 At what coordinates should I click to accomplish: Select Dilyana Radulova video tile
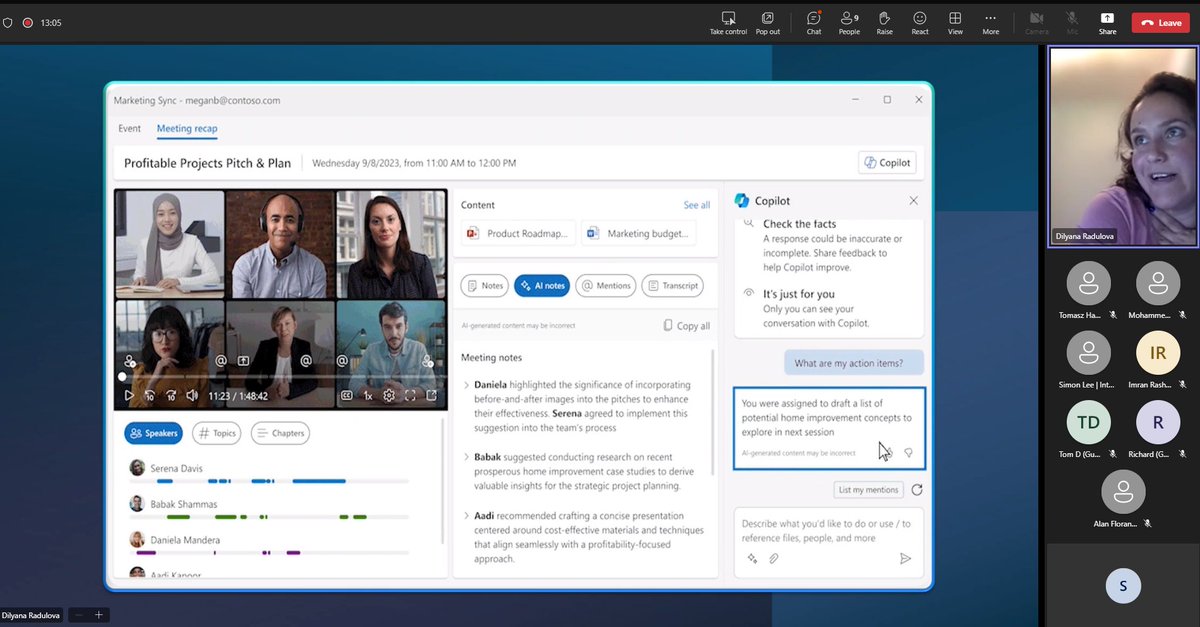[x=1122, y=146]
